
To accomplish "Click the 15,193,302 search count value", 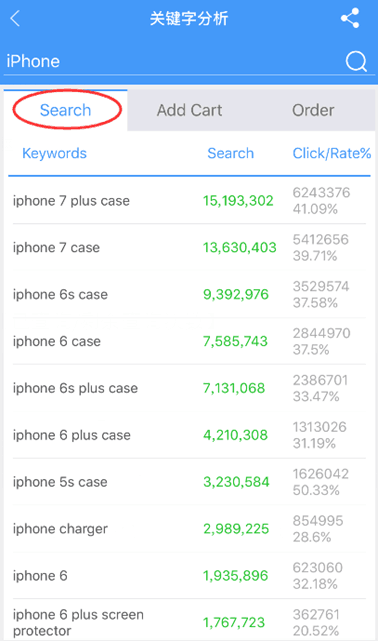I will point(238,201).
